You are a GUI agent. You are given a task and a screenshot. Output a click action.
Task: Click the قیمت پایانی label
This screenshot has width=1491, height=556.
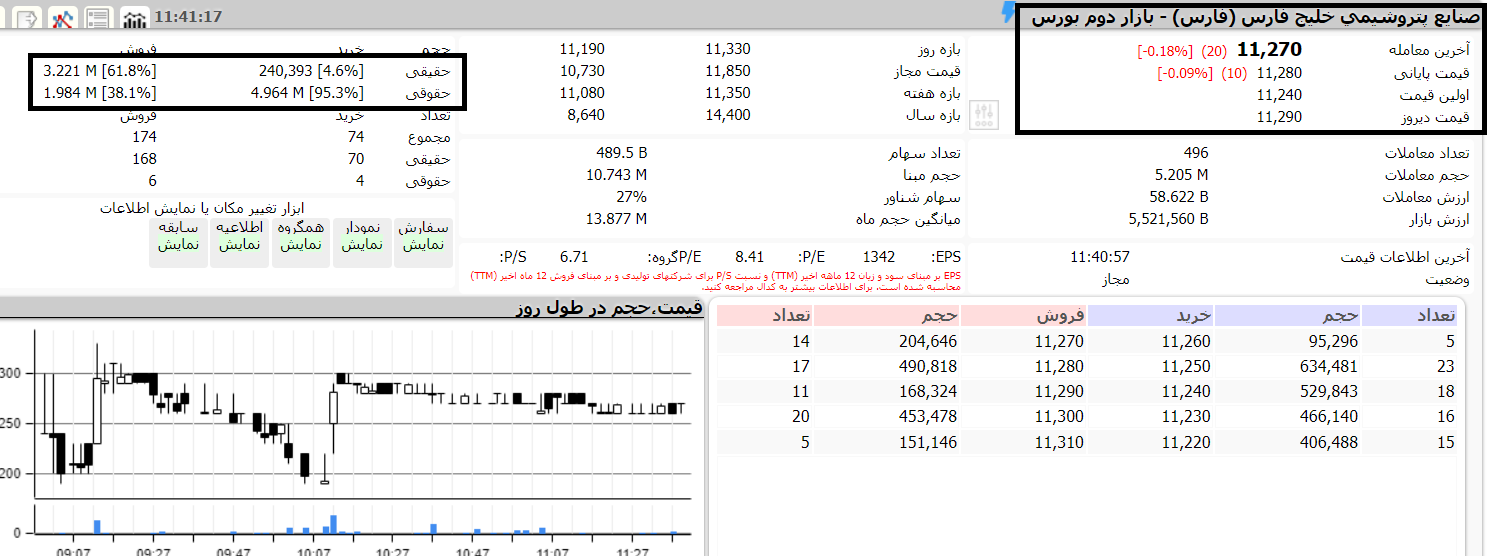1433,73
